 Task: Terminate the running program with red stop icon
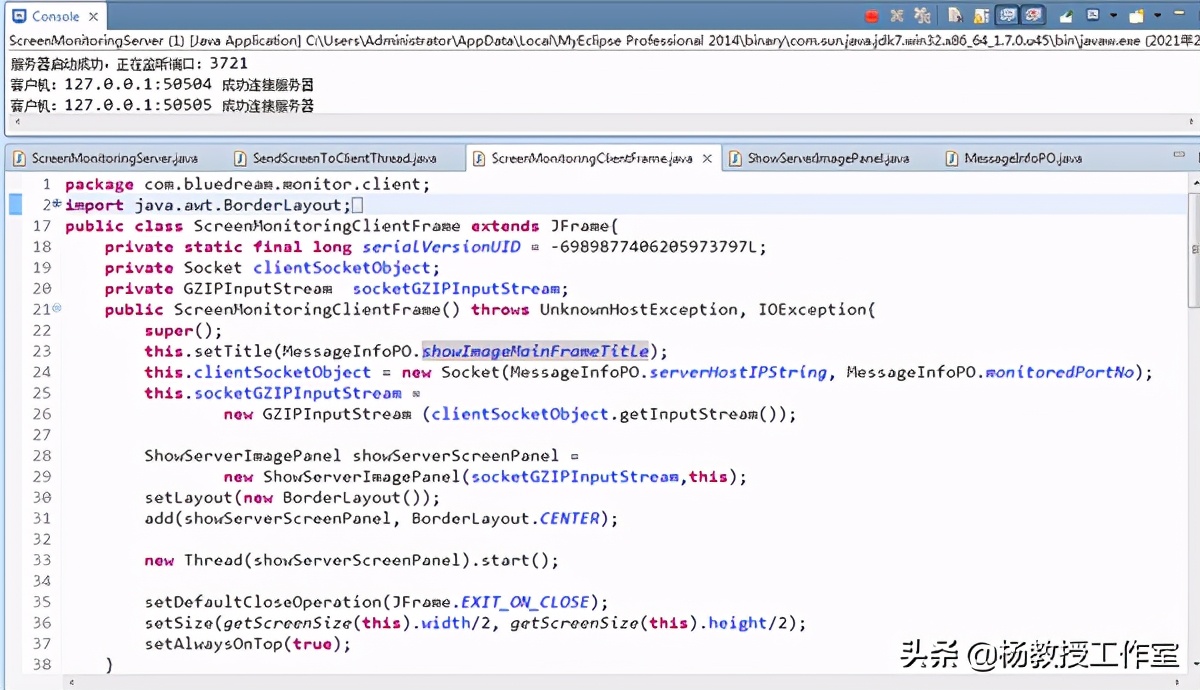[871, 16]
